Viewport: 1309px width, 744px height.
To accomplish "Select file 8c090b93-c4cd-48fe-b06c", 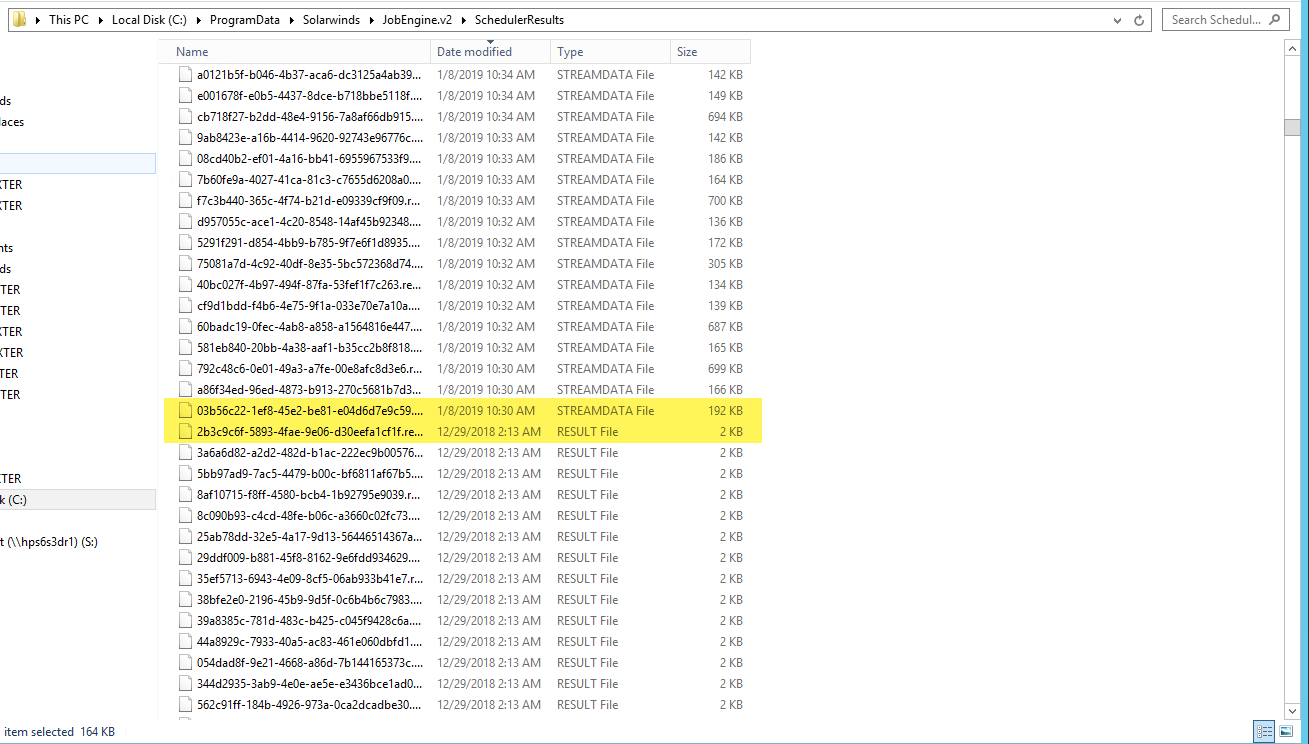I will pos(310,515).
